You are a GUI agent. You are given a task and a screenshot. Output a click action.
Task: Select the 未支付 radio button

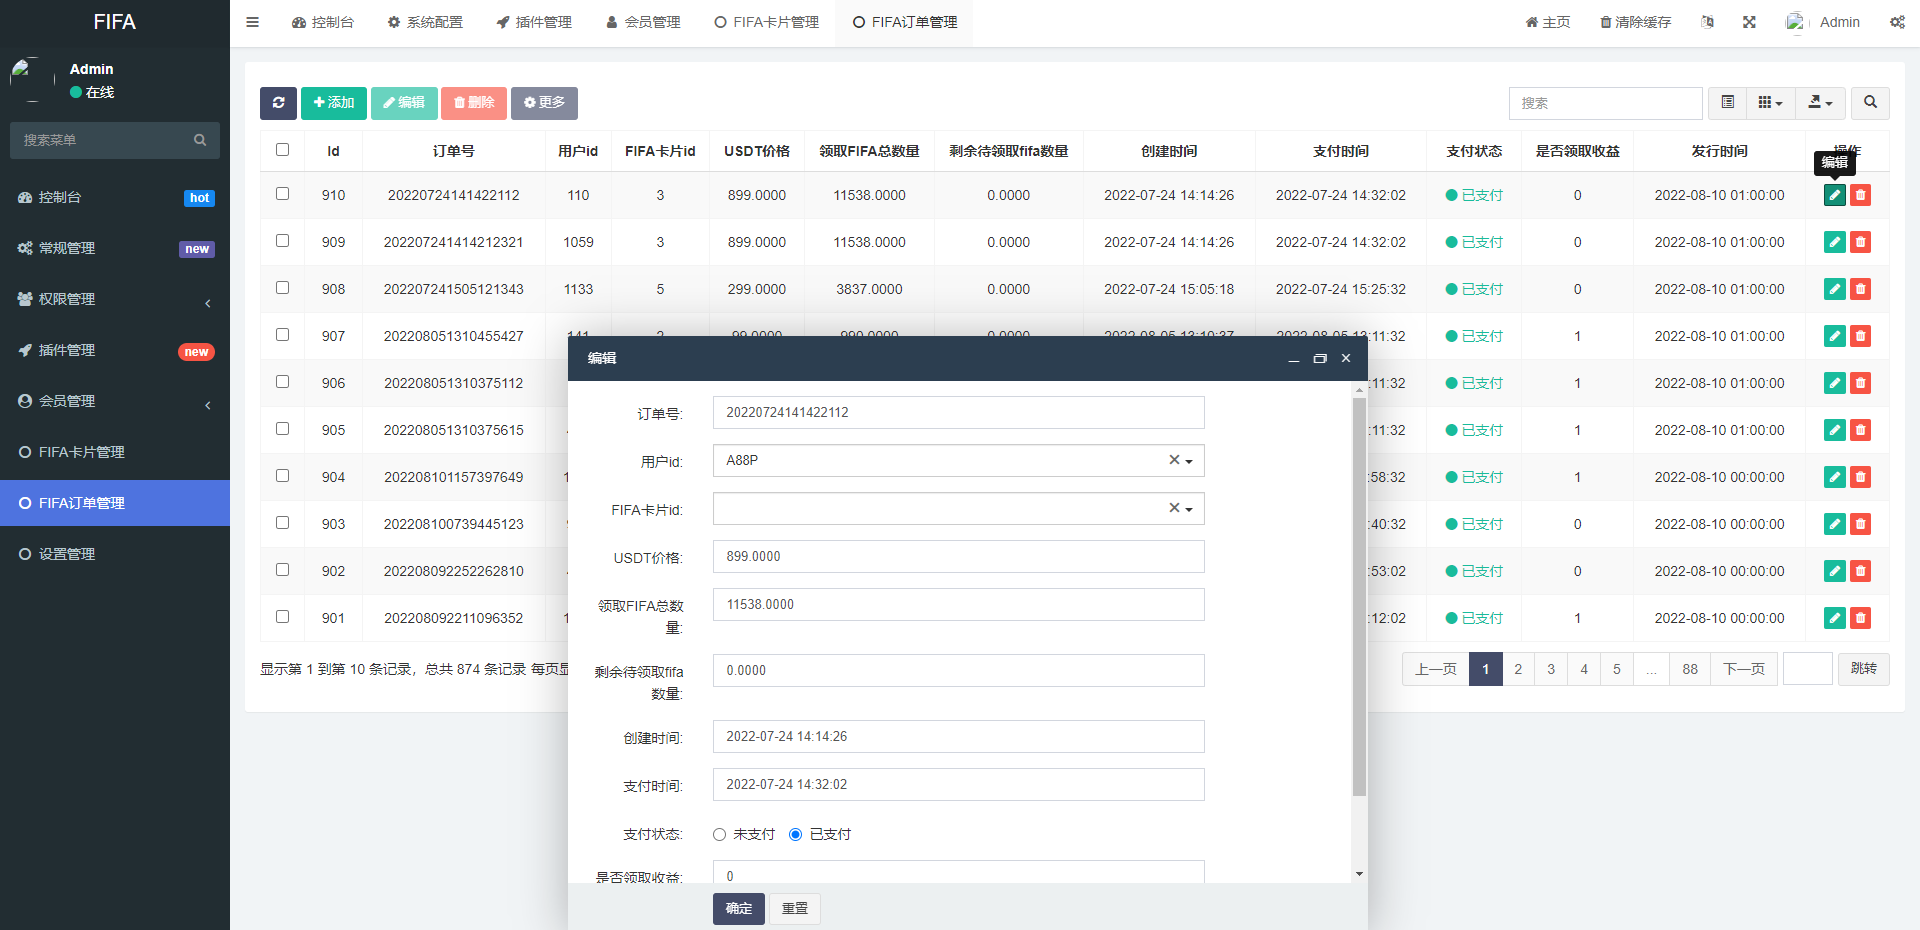tap(719, 835)
